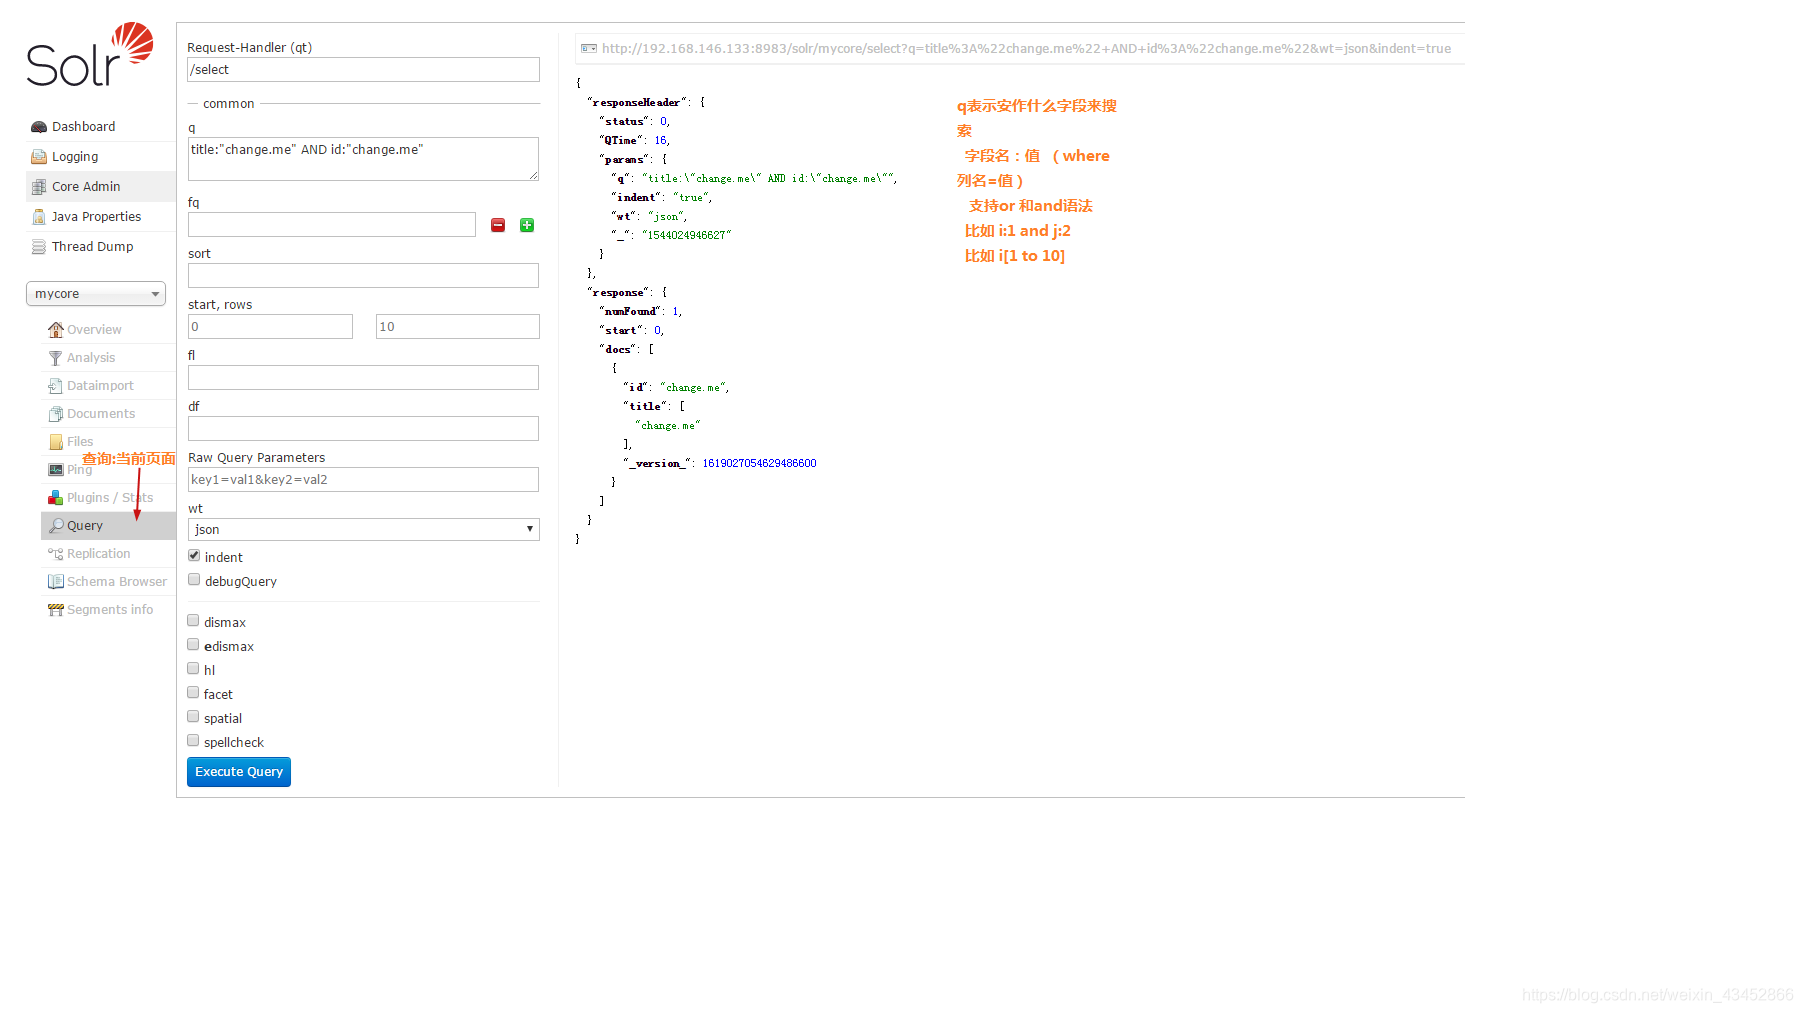
Task: Click the sort input field
Action: click(363, 276)
